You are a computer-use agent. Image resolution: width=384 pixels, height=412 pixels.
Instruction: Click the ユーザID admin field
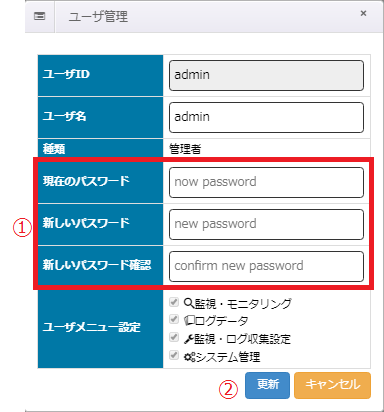coord(266,75)
